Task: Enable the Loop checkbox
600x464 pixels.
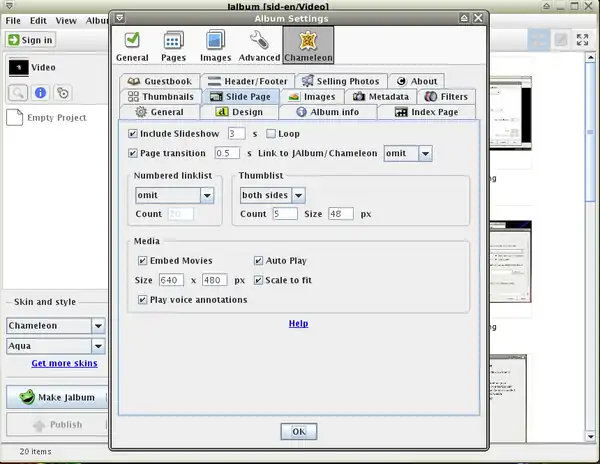Action: (x=270, y=133)
